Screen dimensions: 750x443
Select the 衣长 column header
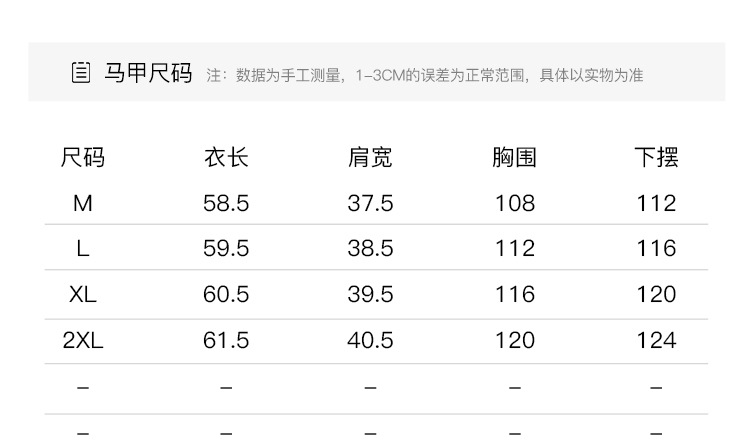(226, 157)
